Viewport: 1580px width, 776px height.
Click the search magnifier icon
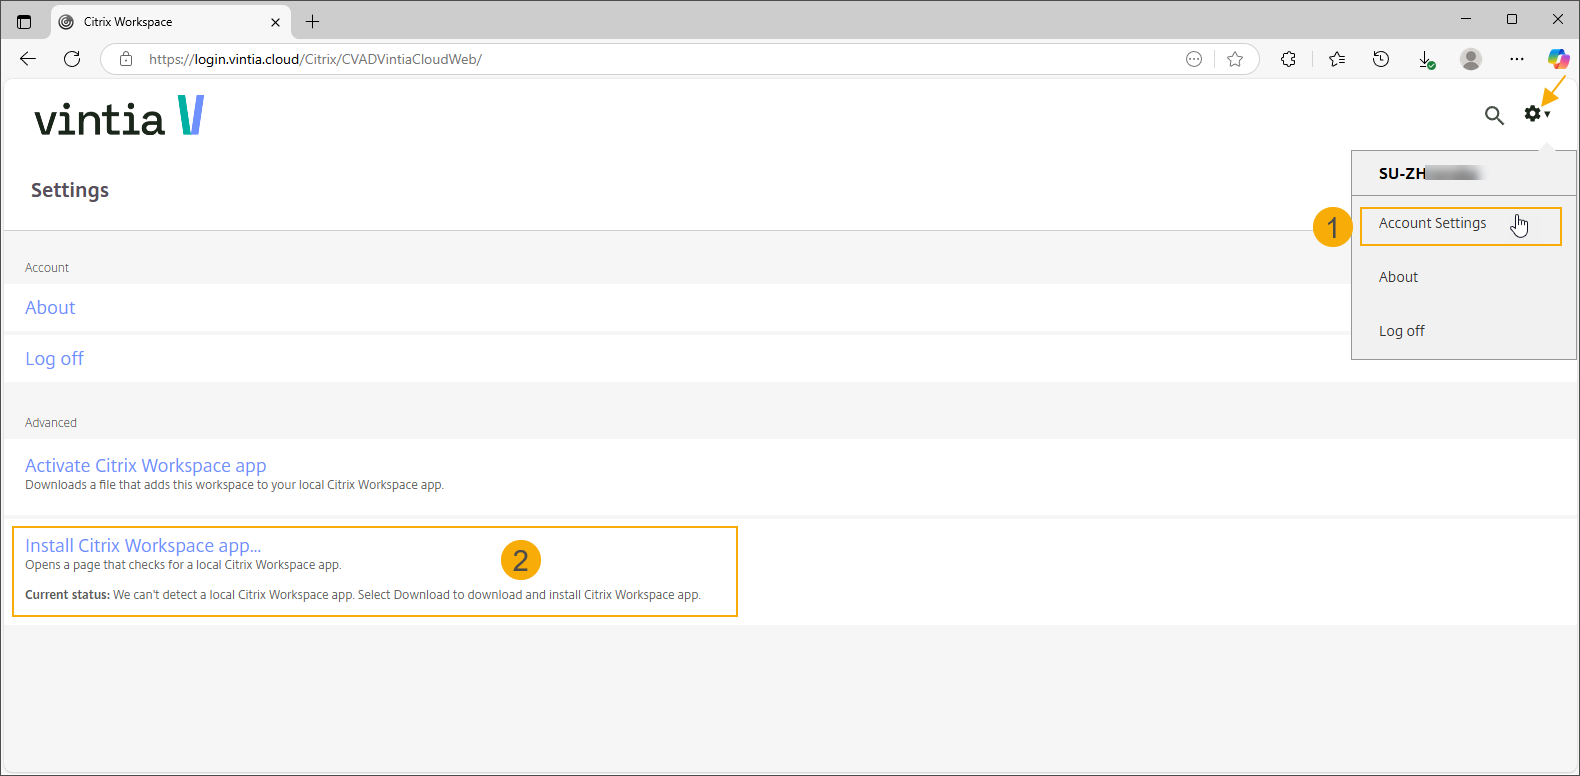click(1494, 116)
